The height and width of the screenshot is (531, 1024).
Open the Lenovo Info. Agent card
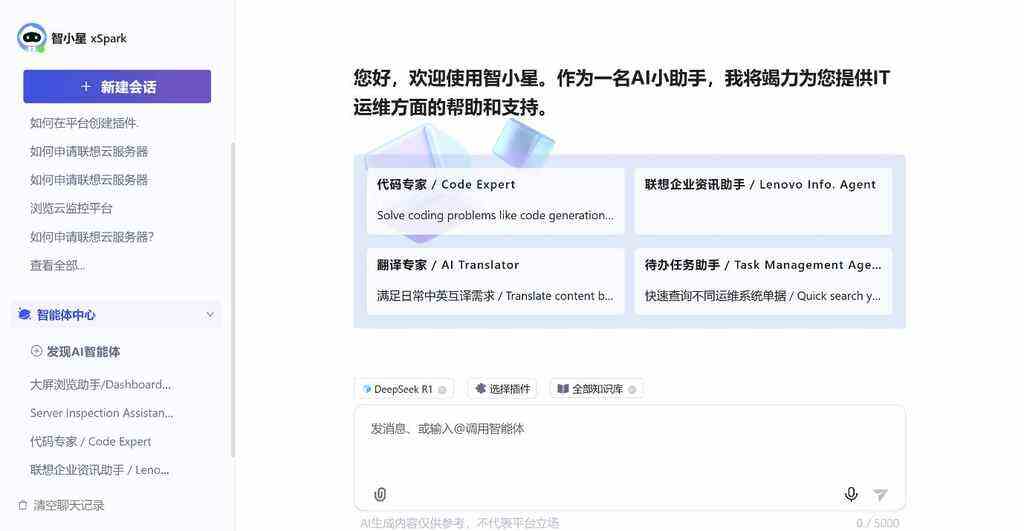[x=763, y=201]
